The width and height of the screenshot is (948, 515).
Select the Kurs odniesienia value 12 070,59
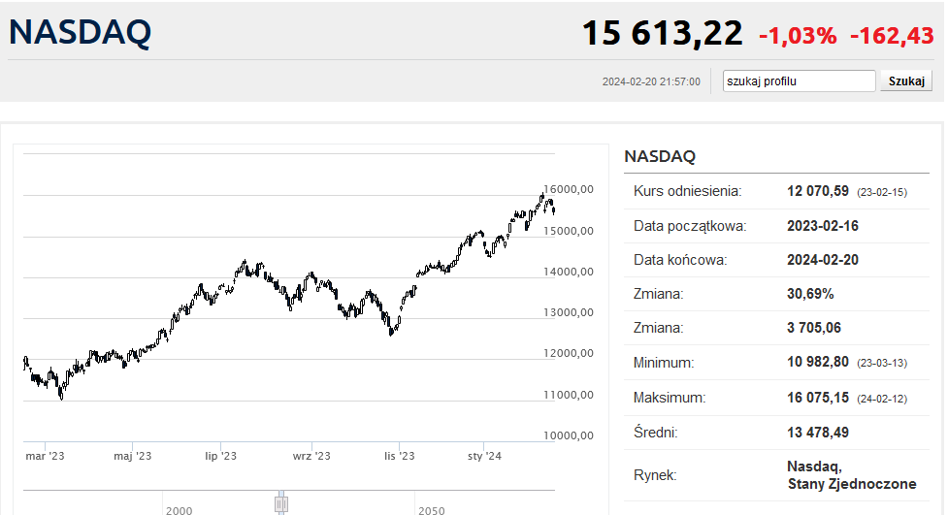tap(817, 191)
